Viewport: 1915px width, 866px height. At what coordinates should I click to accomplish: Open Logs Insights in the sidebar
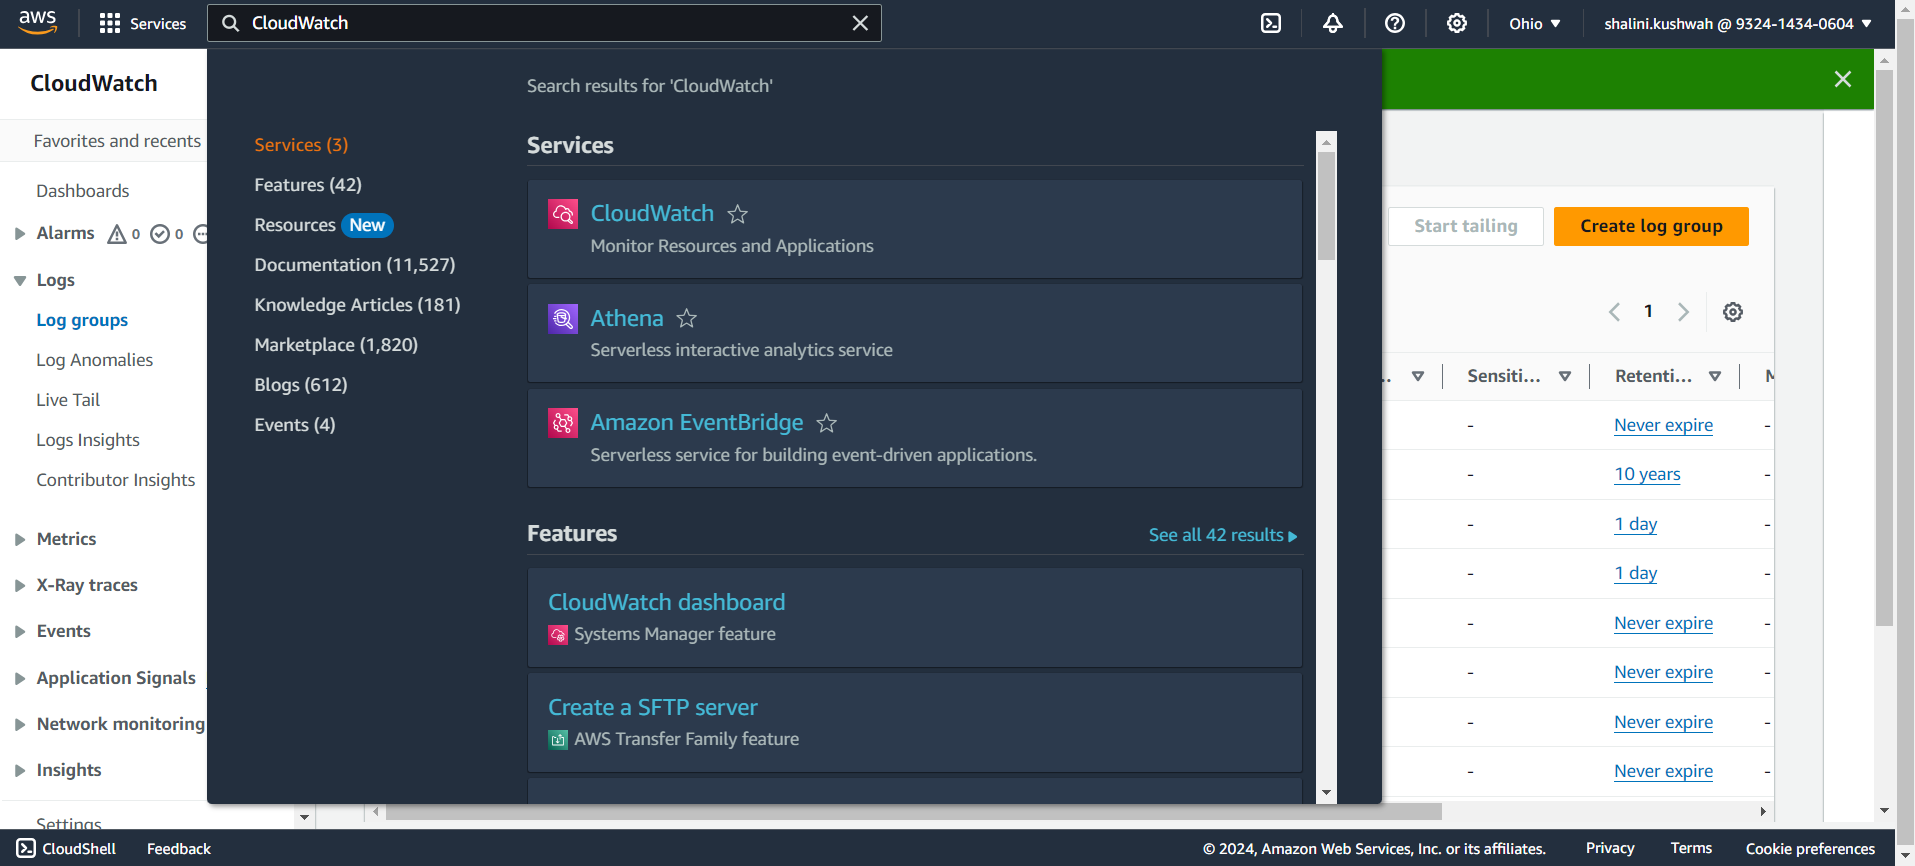[x=88, y=440]
